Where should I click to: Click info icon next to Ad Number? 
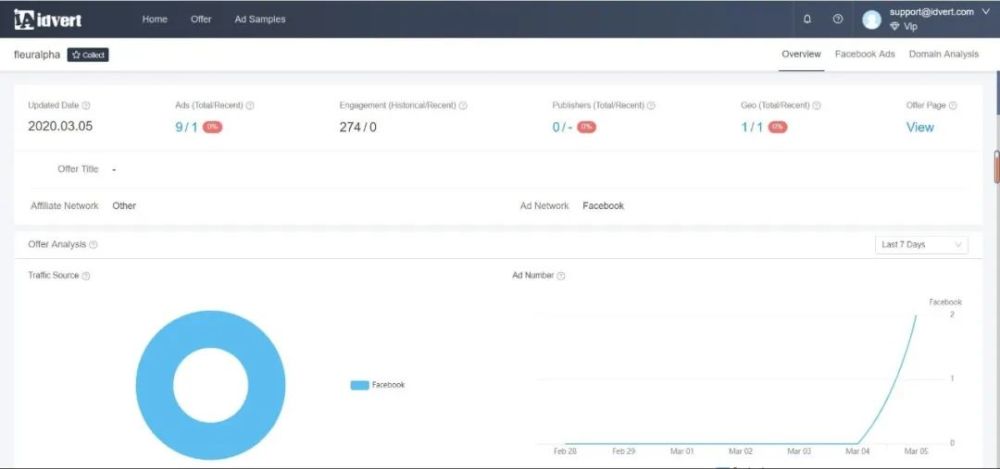(x=561, y=276)
